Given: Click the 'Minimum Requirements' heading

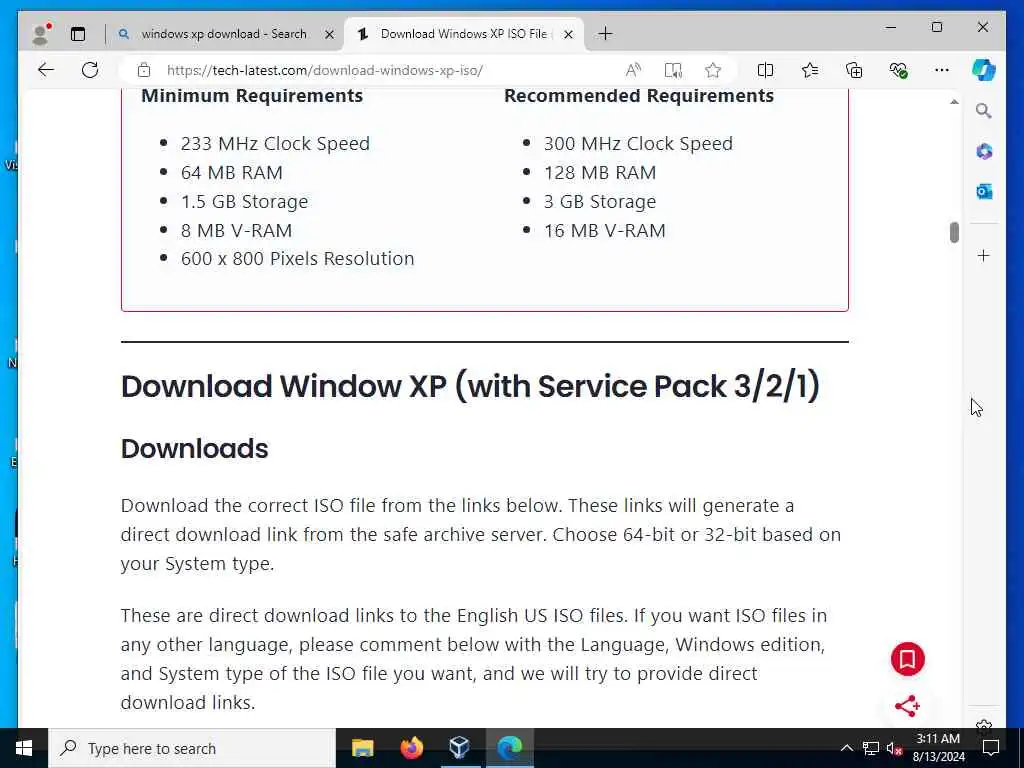Looking at the screenshot, I should click(x=252, y=95).
